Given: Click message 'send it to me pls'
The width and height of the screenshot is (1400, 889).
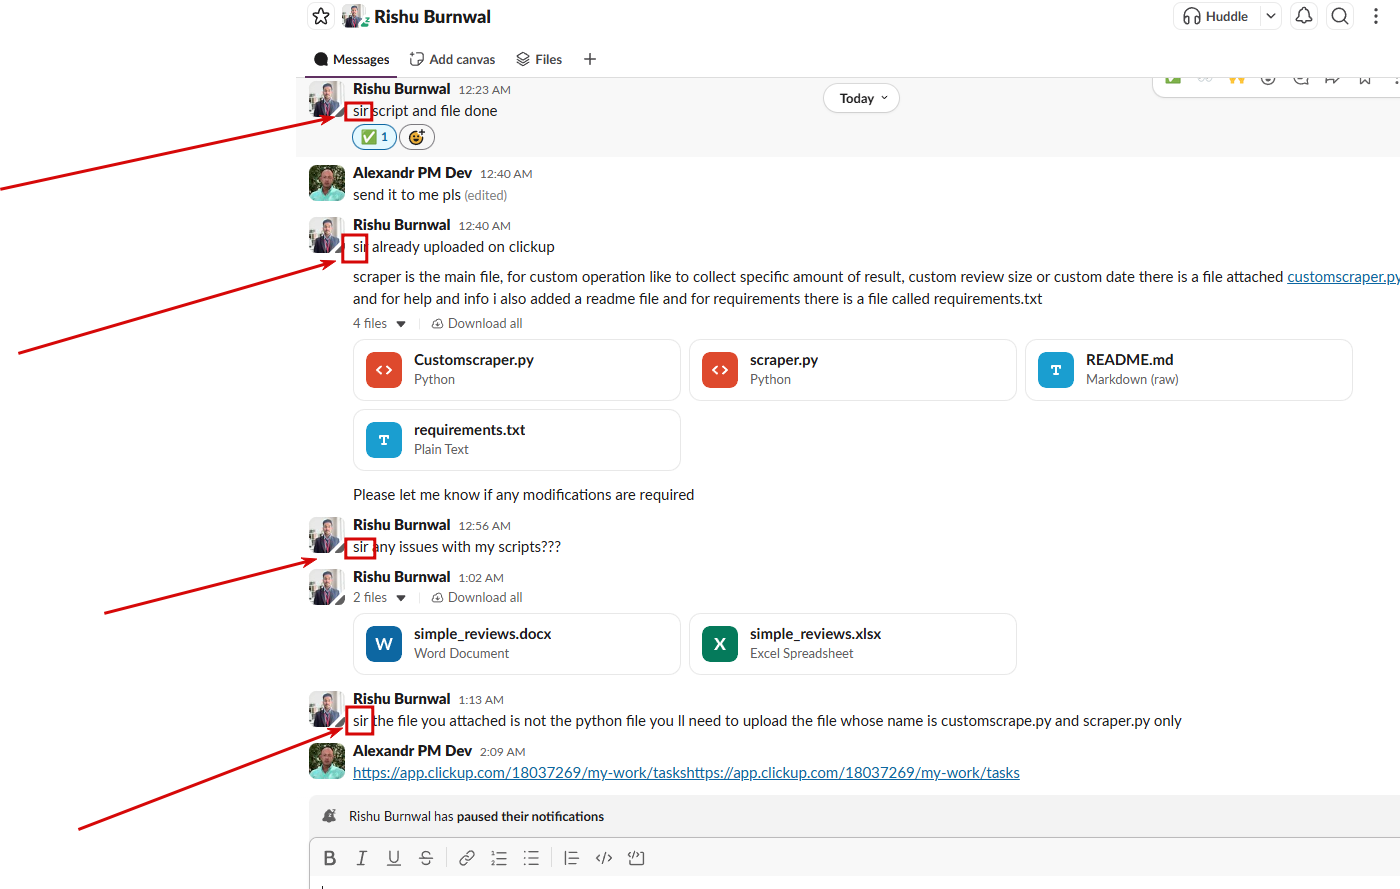Looking at the screenshot, I should tap(407, 195).
